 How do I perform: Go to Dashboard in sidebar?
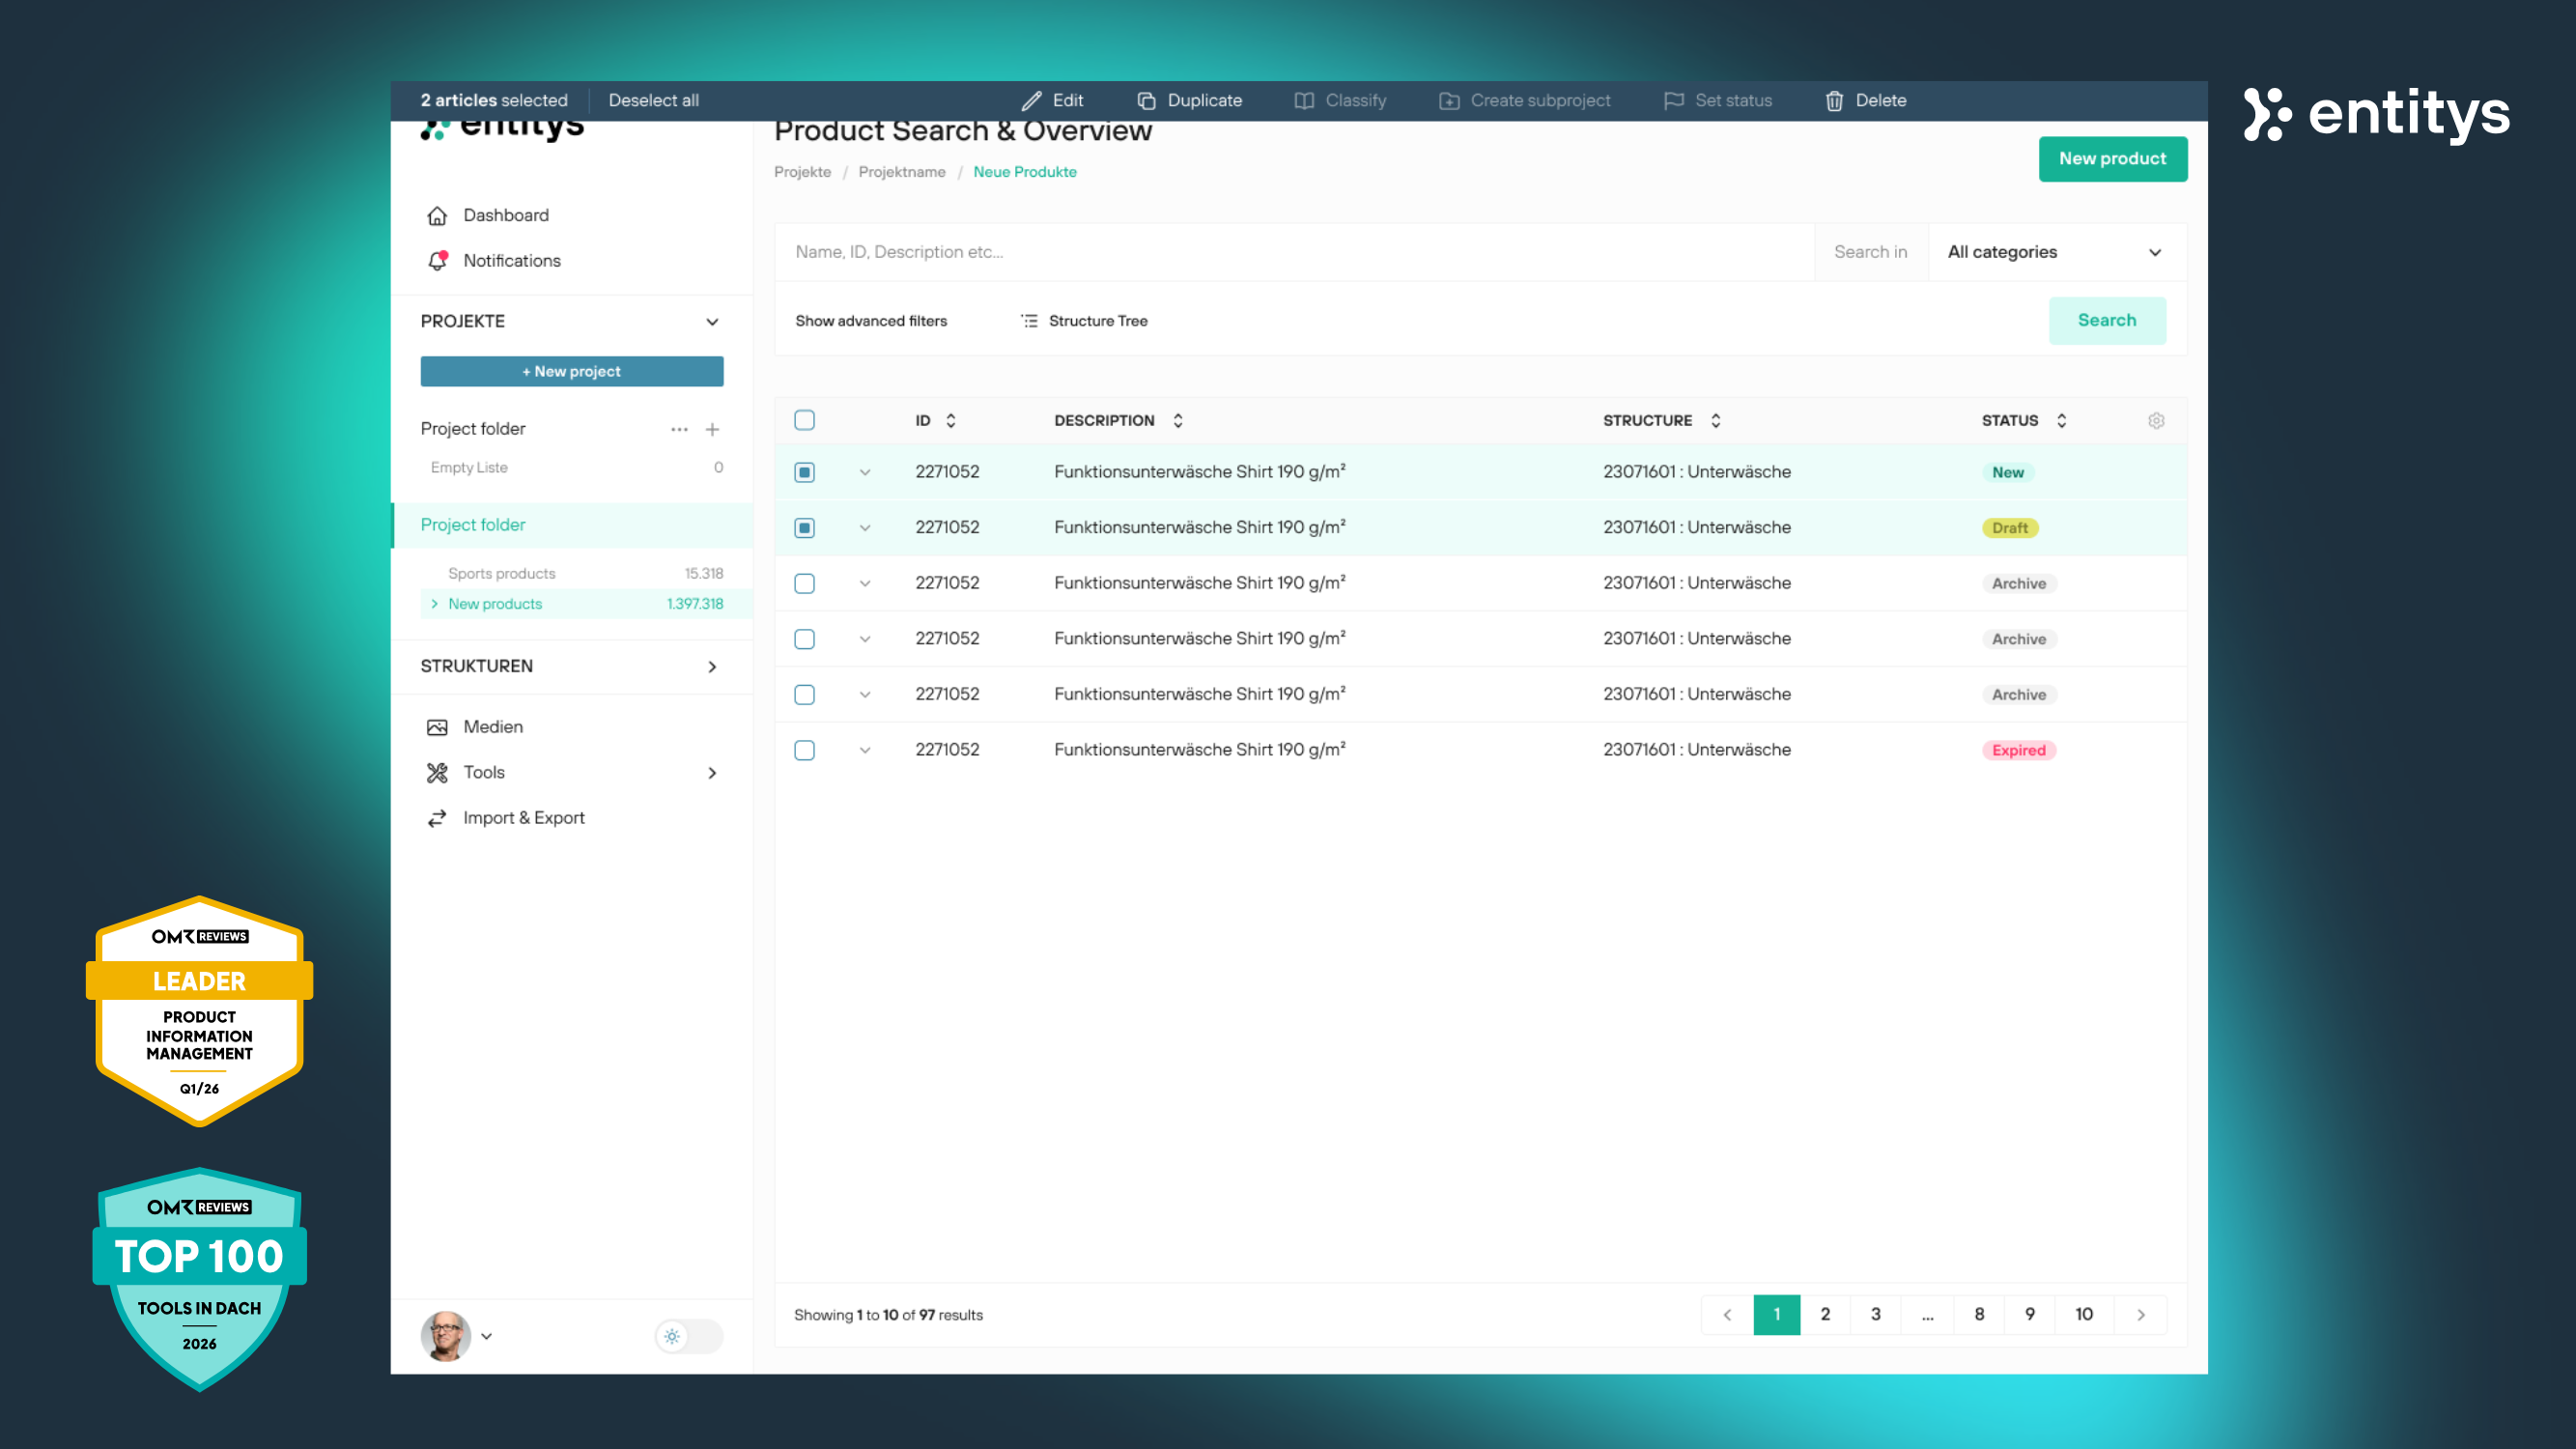(x=505, y=215)
